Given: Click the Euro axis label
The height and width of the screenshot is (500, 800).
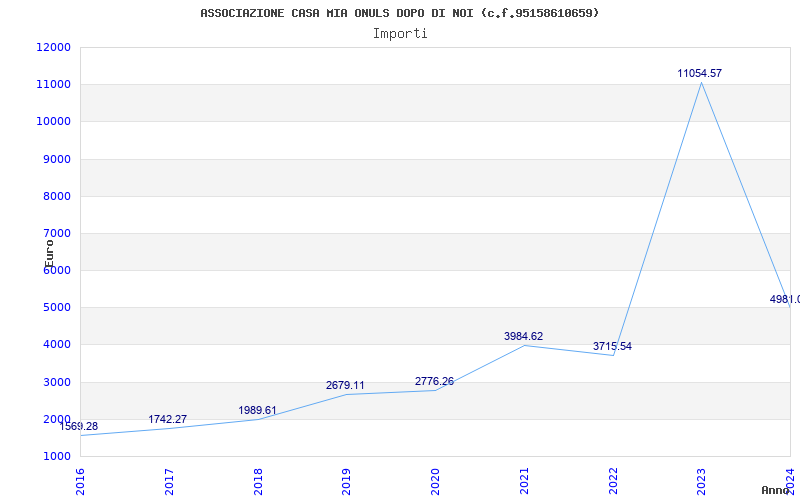Looking at the screenshot, I should tap(49, 254).
